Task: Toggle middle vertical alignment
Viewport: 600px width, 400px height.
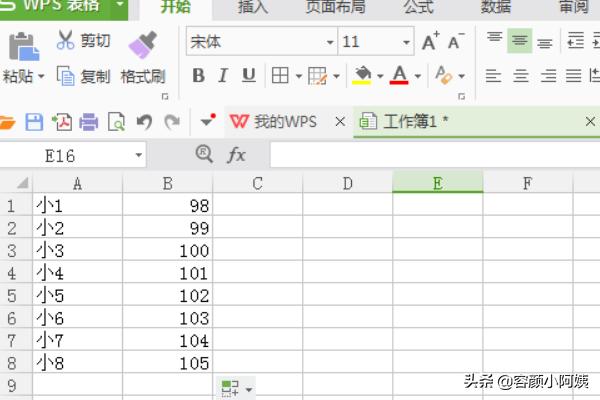Action: click(520, 40)
